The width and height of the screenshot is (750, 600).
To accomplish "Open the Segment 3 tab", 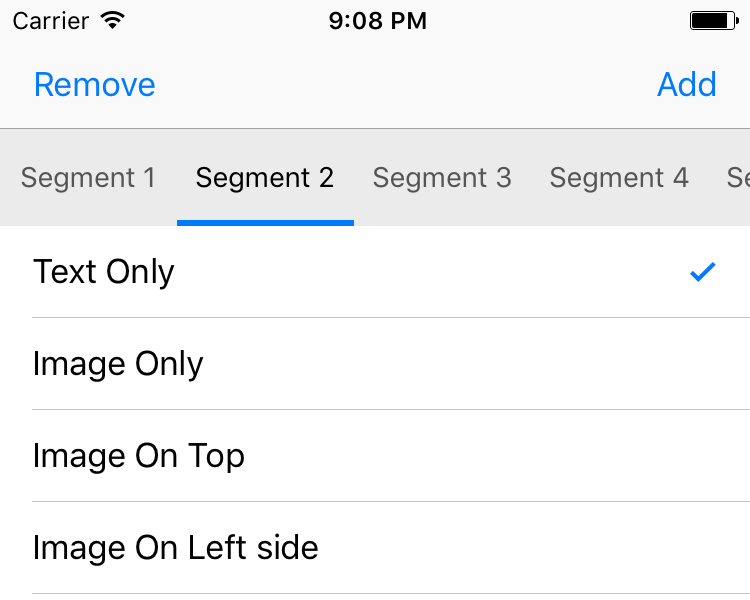I will 442,178.
